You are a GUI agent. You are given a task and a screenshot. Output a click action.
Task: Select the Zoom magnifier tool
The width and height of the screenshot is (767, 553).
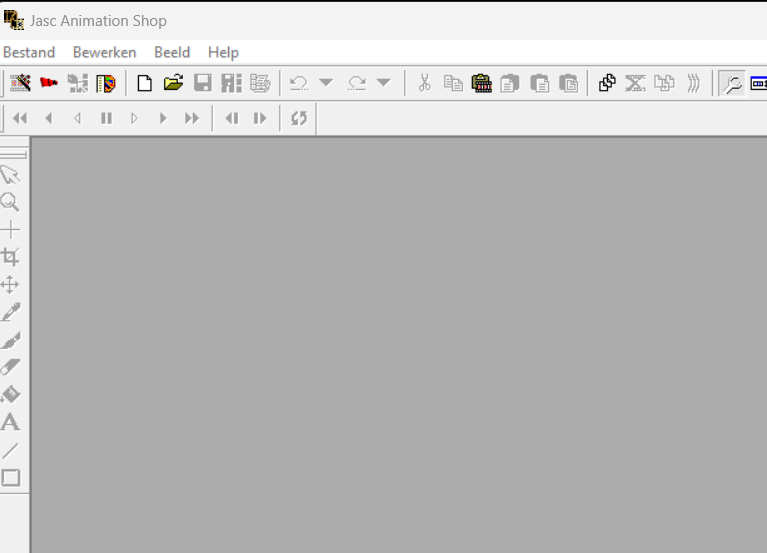click(10, 202)
